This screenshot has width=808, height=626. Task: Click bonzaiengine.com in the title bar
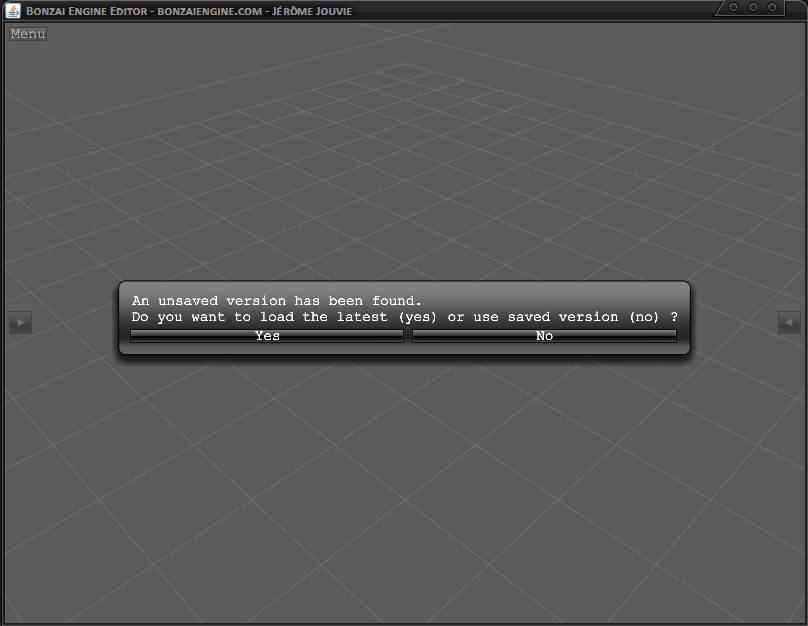[210, 11]
